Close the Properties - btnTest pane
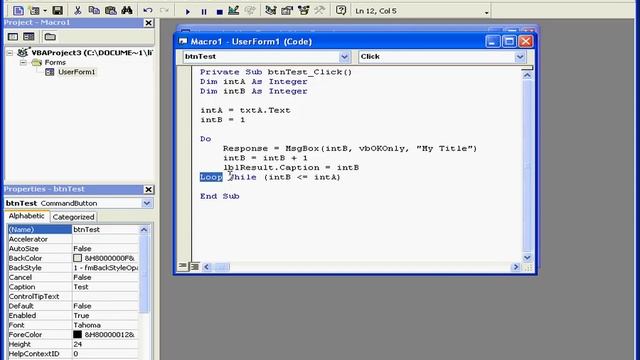 click(149, 189)
